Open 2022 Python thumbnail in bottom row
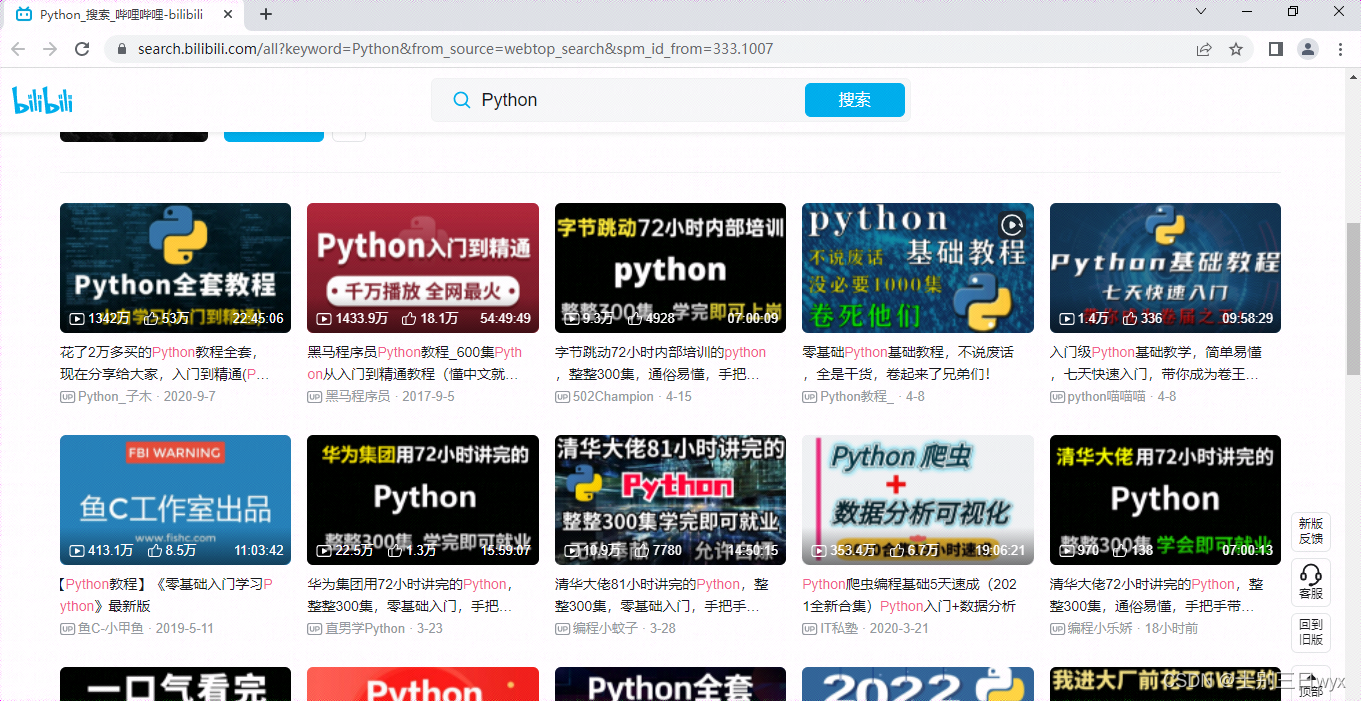The width and height of the screenshot is (1361, 701). (x=918, y=684)
